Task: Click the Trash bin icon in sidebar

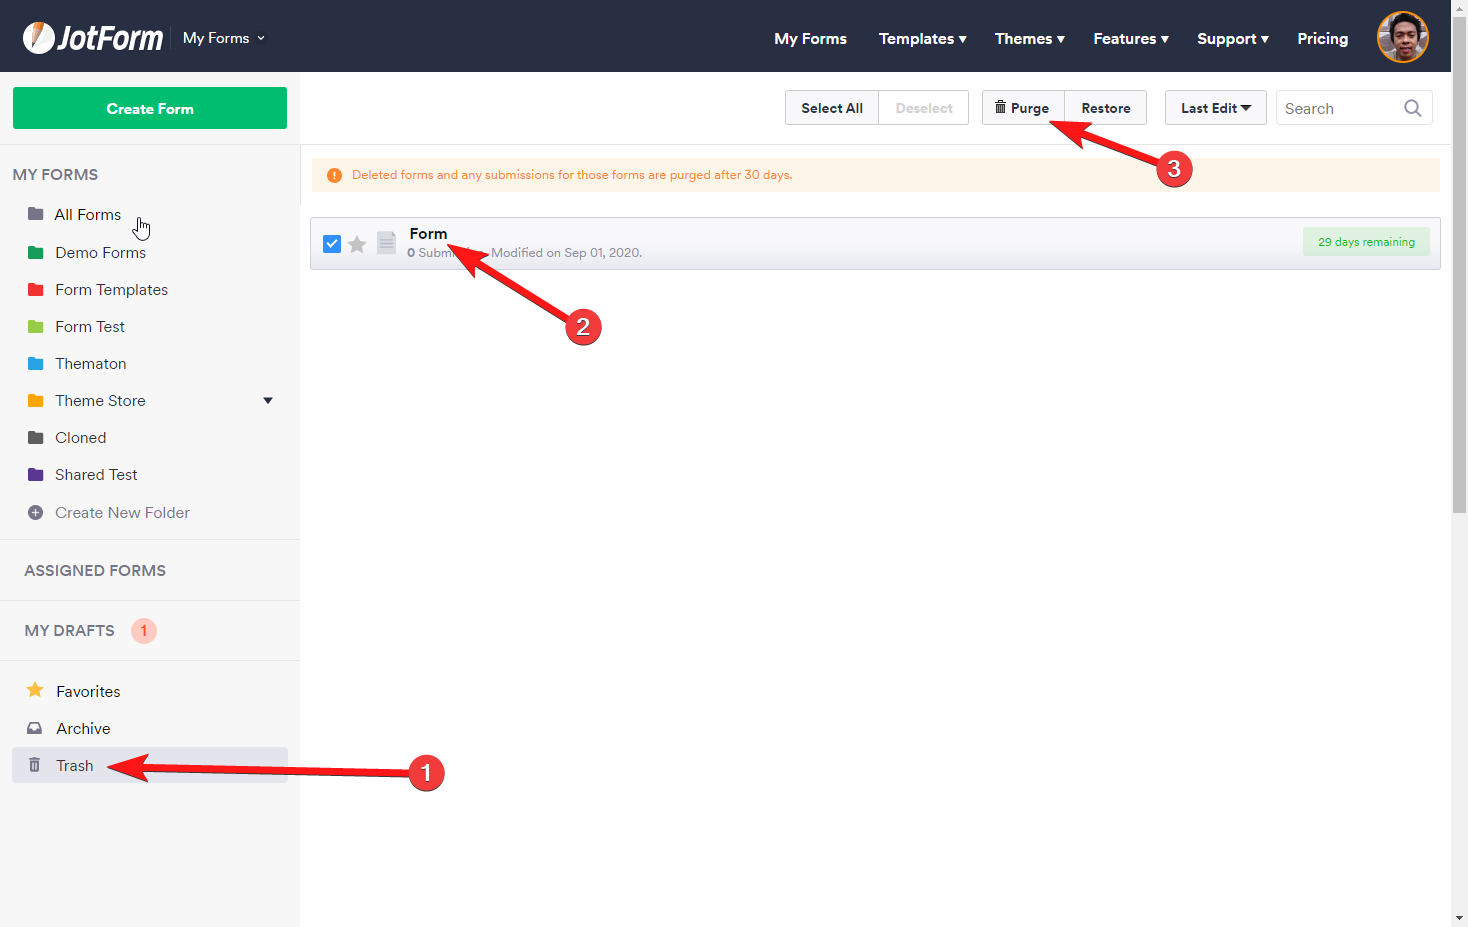Action: 35,765
